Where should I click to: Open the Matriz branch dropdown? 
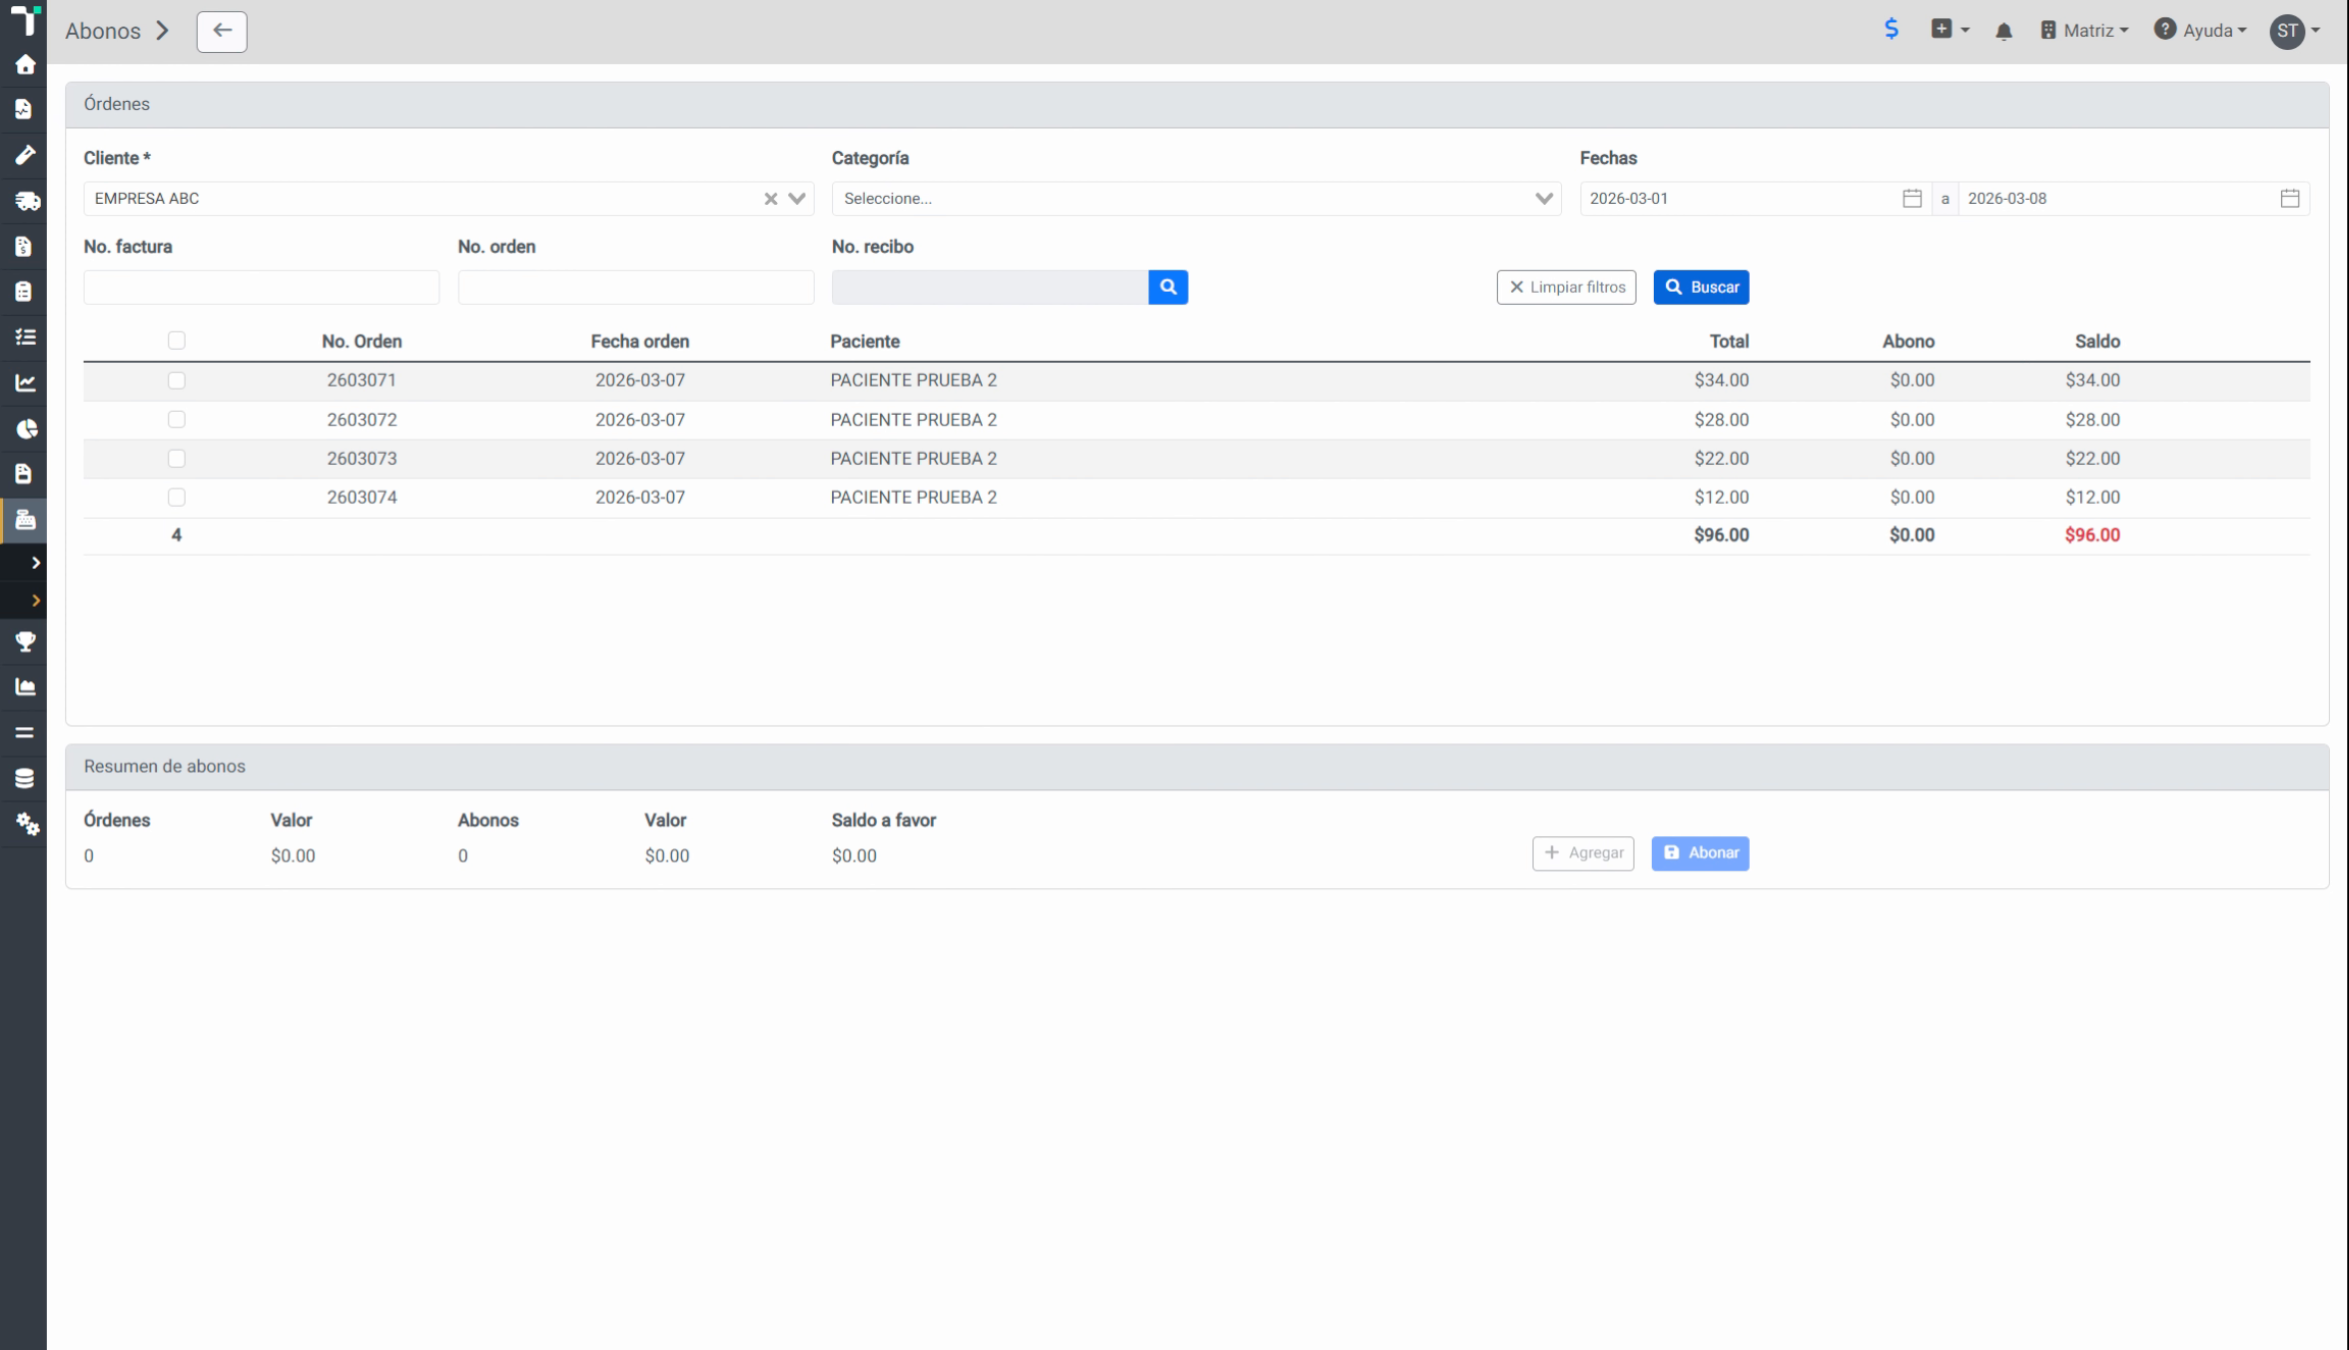coord(2085,31)
